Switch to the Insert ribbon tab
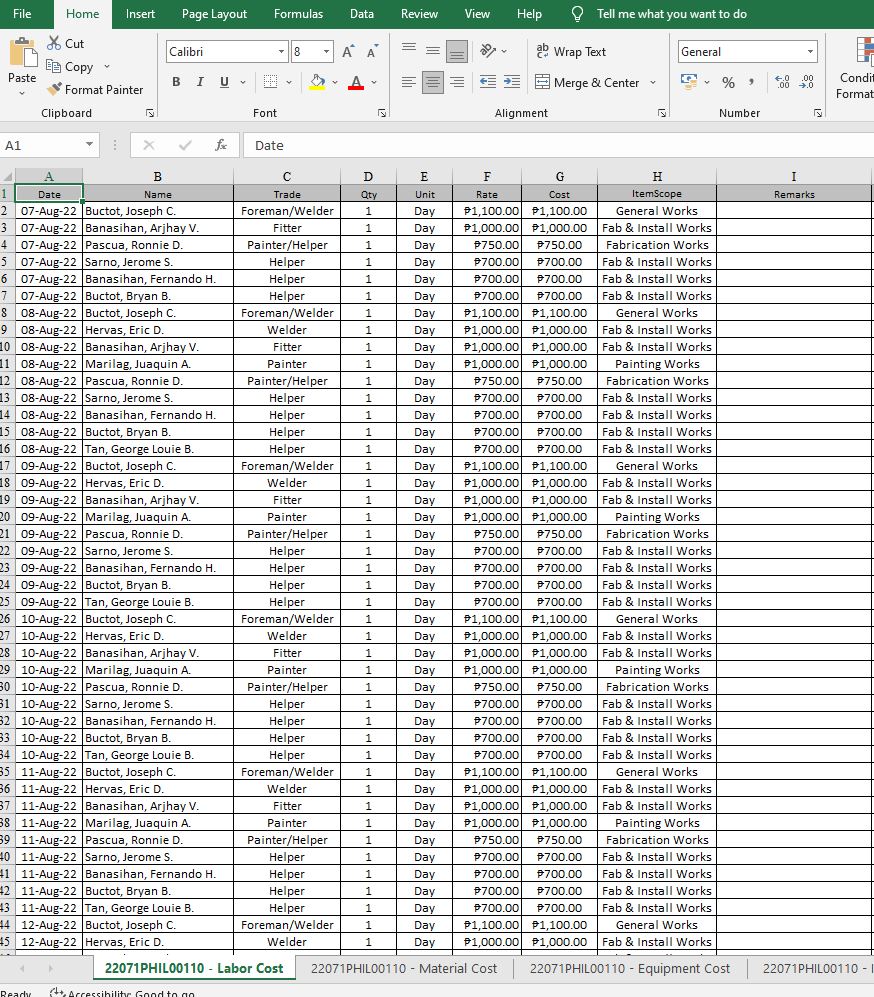This screenshot has width=874, height=997. 140,14
